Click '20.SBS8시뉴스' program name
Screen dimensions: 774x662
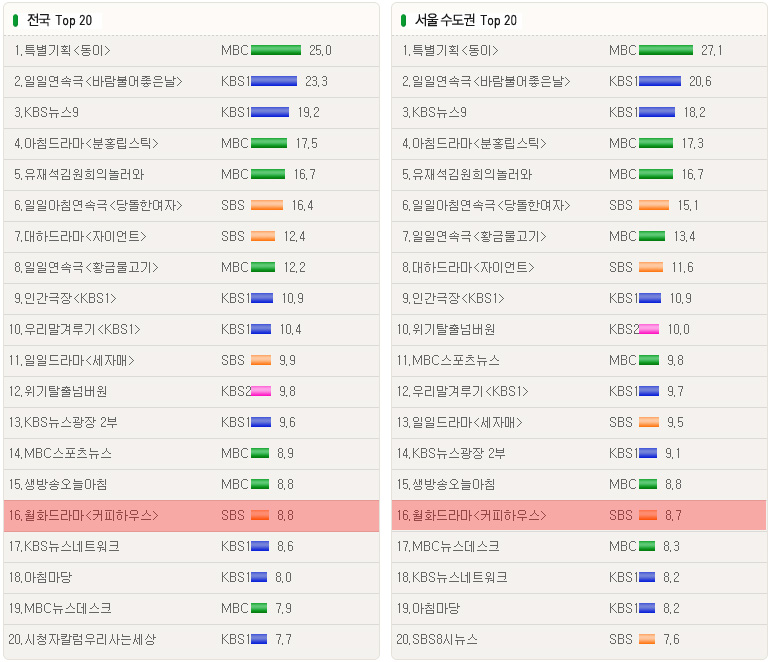pos(437,640)
